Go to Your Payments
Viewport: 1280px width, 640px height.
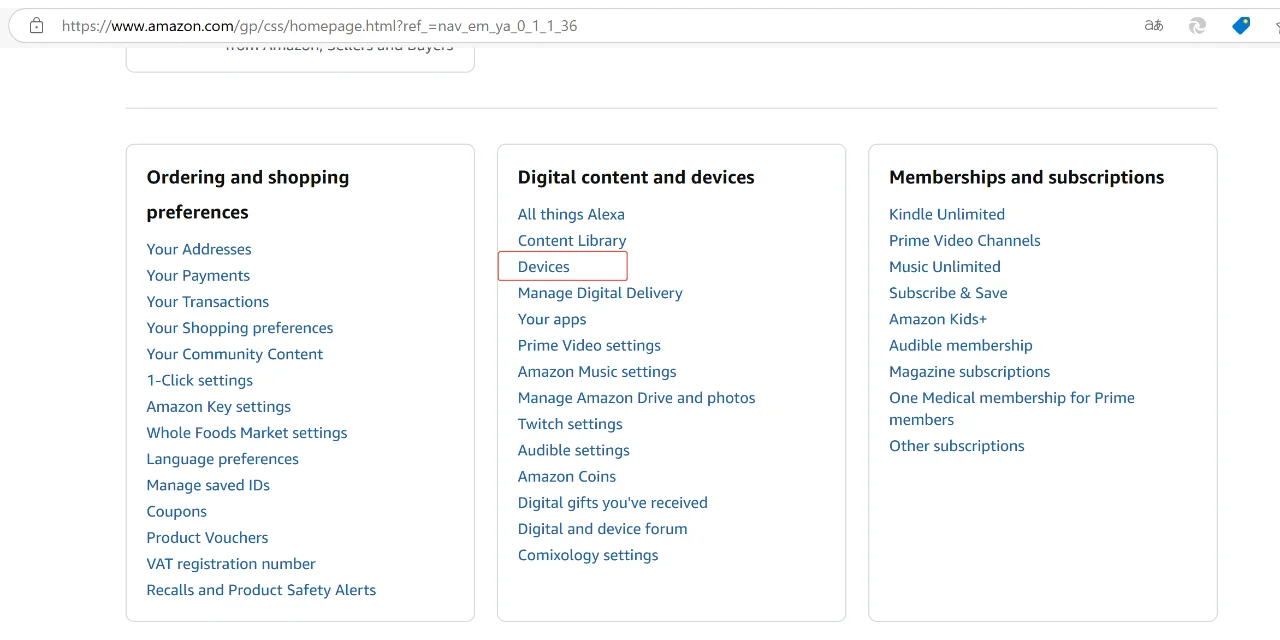click(198, 275)
